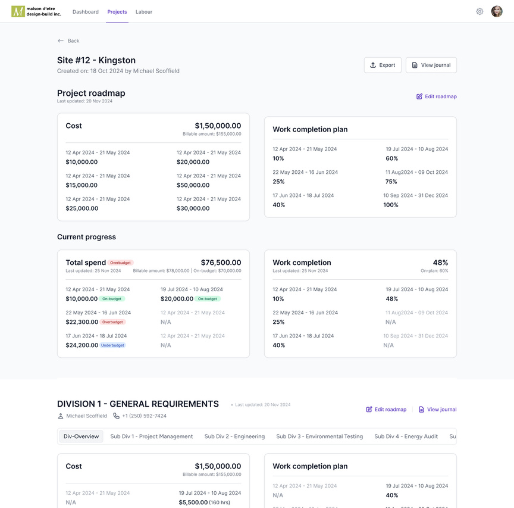Click the edit icon in Division 1 header
This screenshot has width=514, height=508.
(369, 409)
